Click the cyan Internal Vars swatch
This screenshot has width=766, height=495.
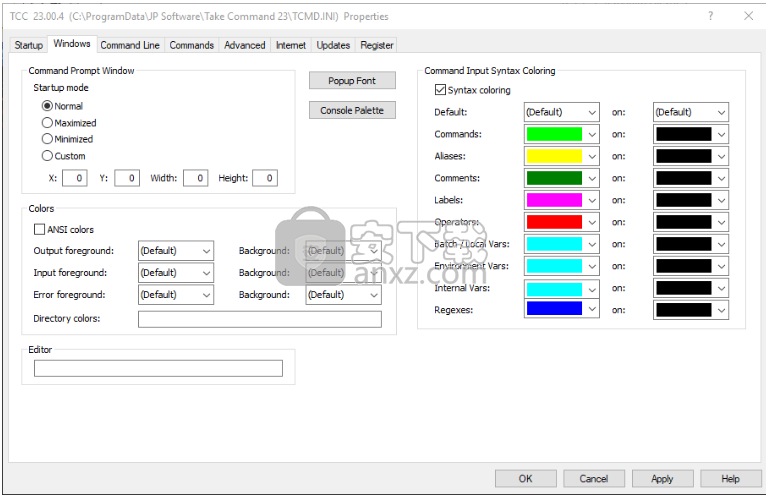[x=554, y=289]
